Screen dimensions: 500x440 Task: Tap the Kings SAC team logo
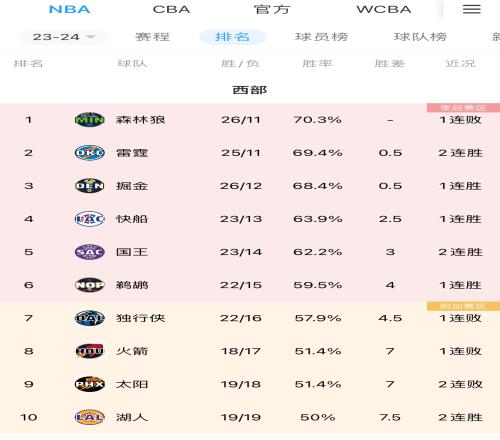[x=89, y=252]
